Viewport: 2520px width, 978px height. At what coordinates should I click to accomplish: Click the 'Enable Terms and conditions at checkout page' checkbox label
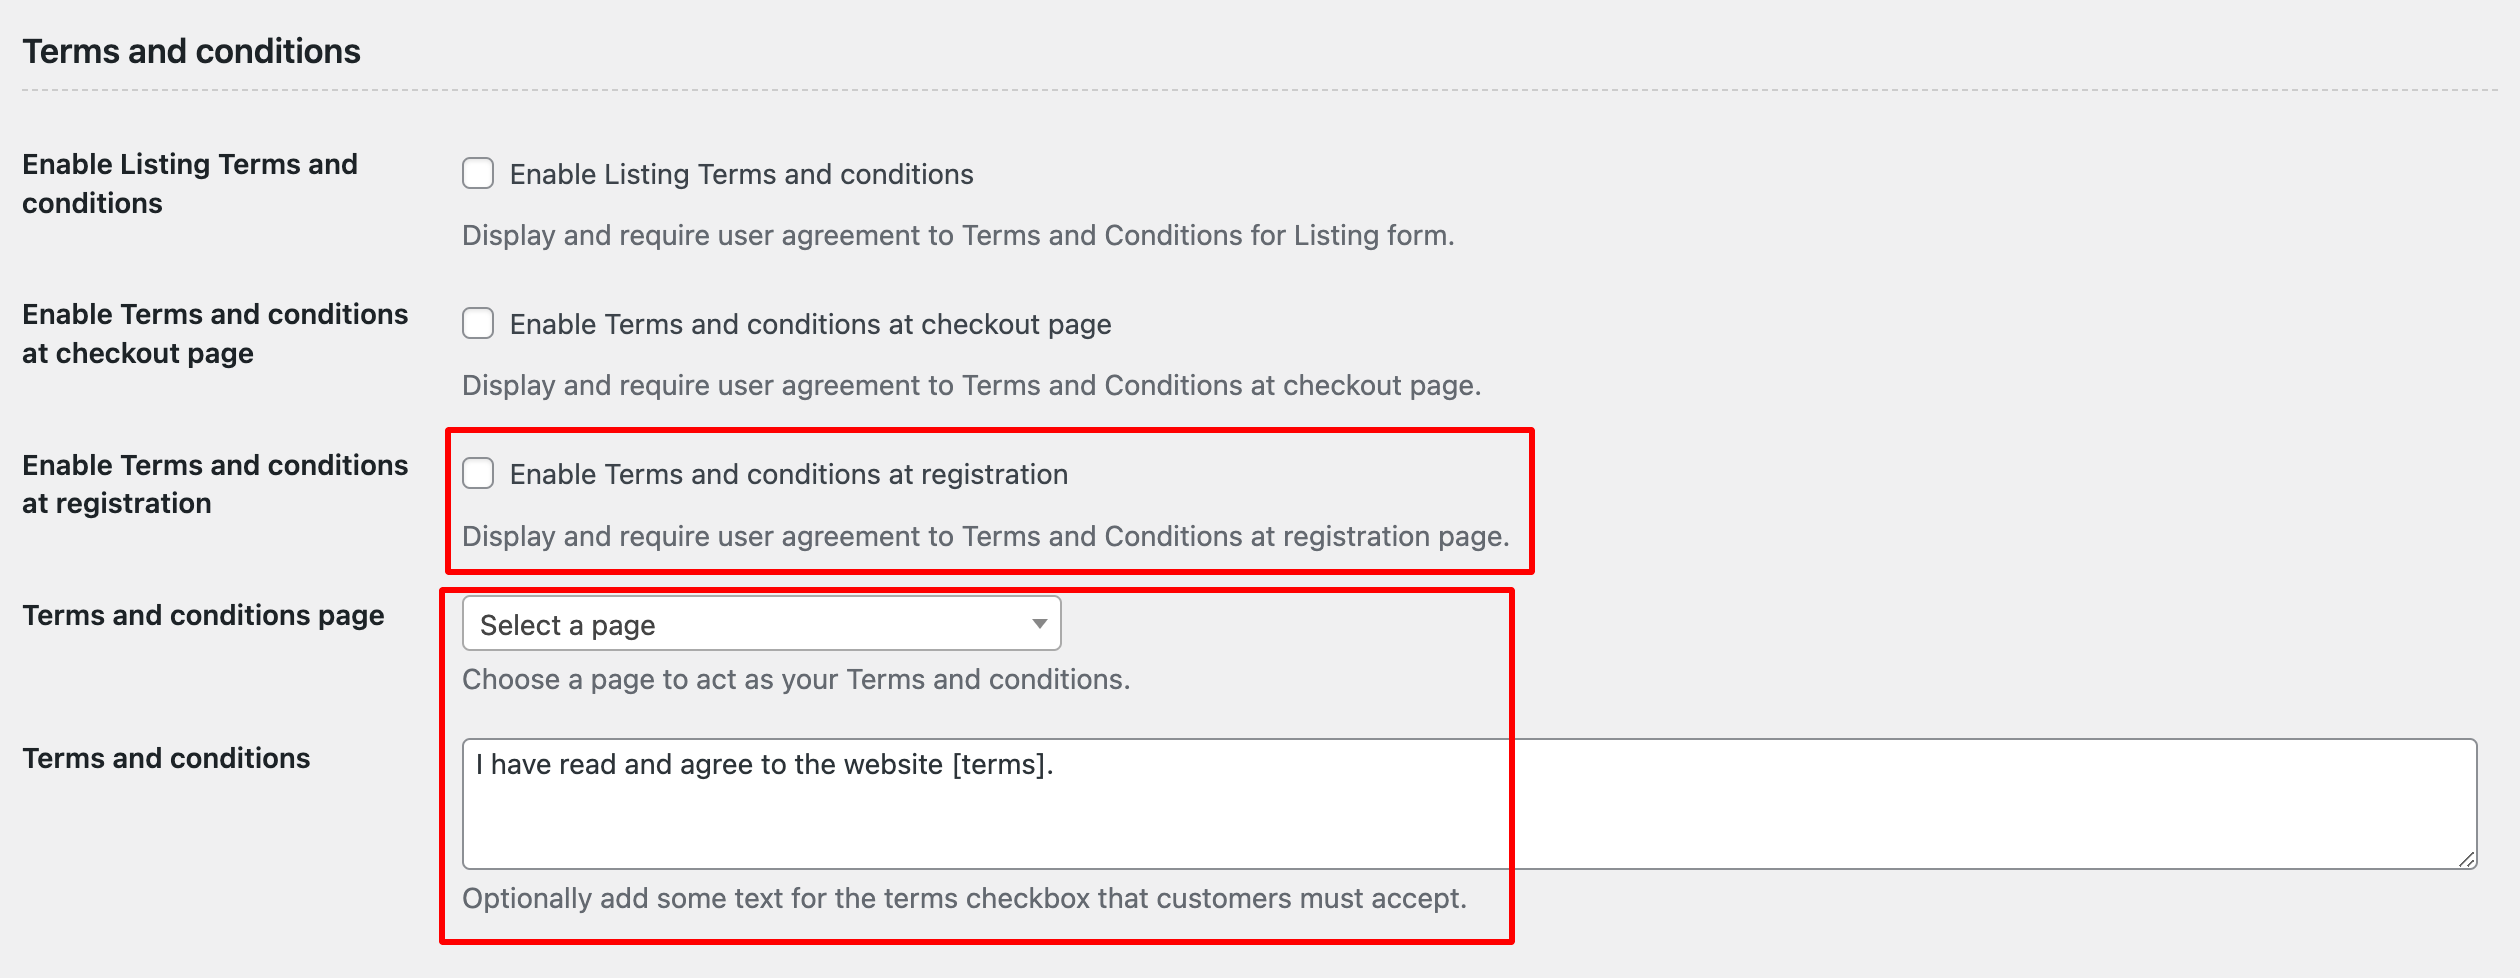point(810,324)
